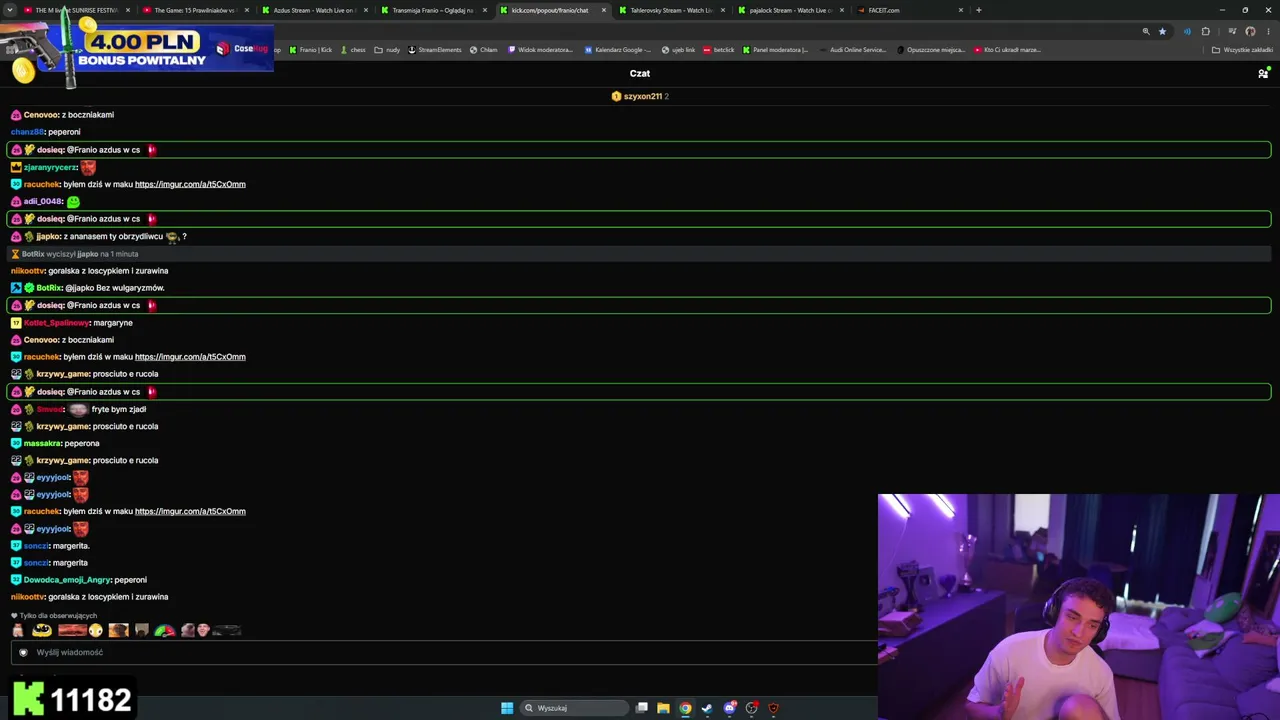Open Google Chrome from the taskbar
The image size is (1280, 720).
(685, 708)
